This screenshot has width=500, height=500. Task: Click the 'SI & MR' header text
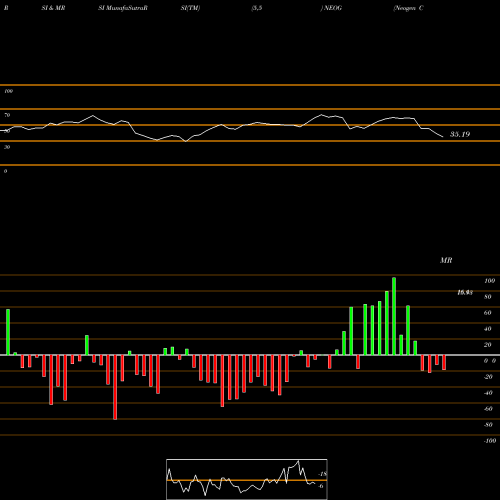click(x=53, y=8)
